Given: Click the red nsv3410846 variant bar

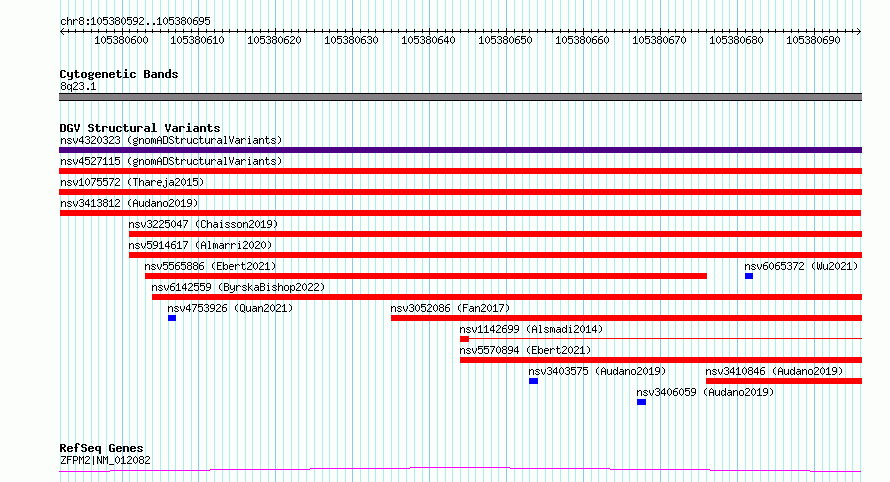Looking at the screenshot, I should [x=784, y=382].
